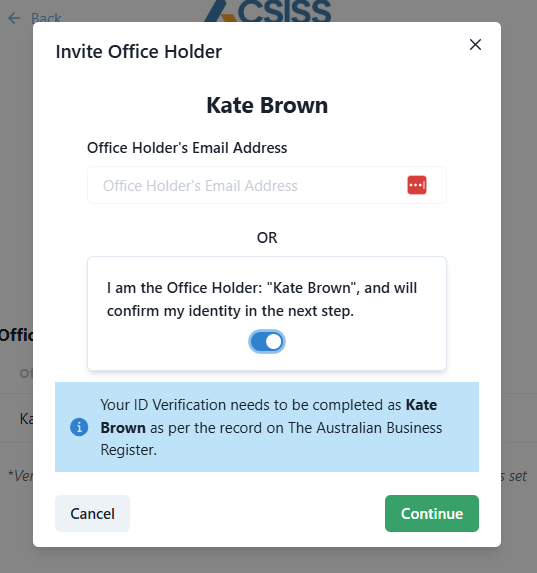Toggle the "I am the Office Holder" switch
The image size is (537, 573).
click(267, 342)
